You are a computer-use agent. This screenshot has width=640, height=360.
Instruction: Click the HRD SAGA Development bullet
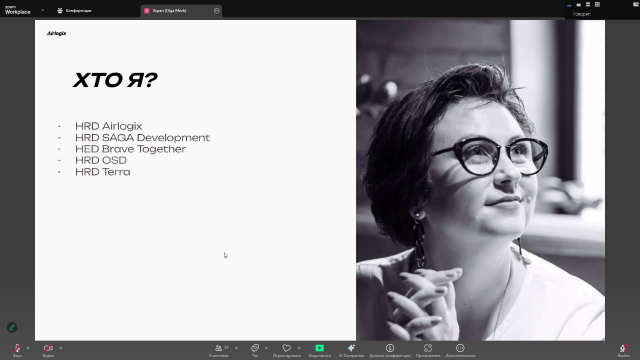pos(142,138)
